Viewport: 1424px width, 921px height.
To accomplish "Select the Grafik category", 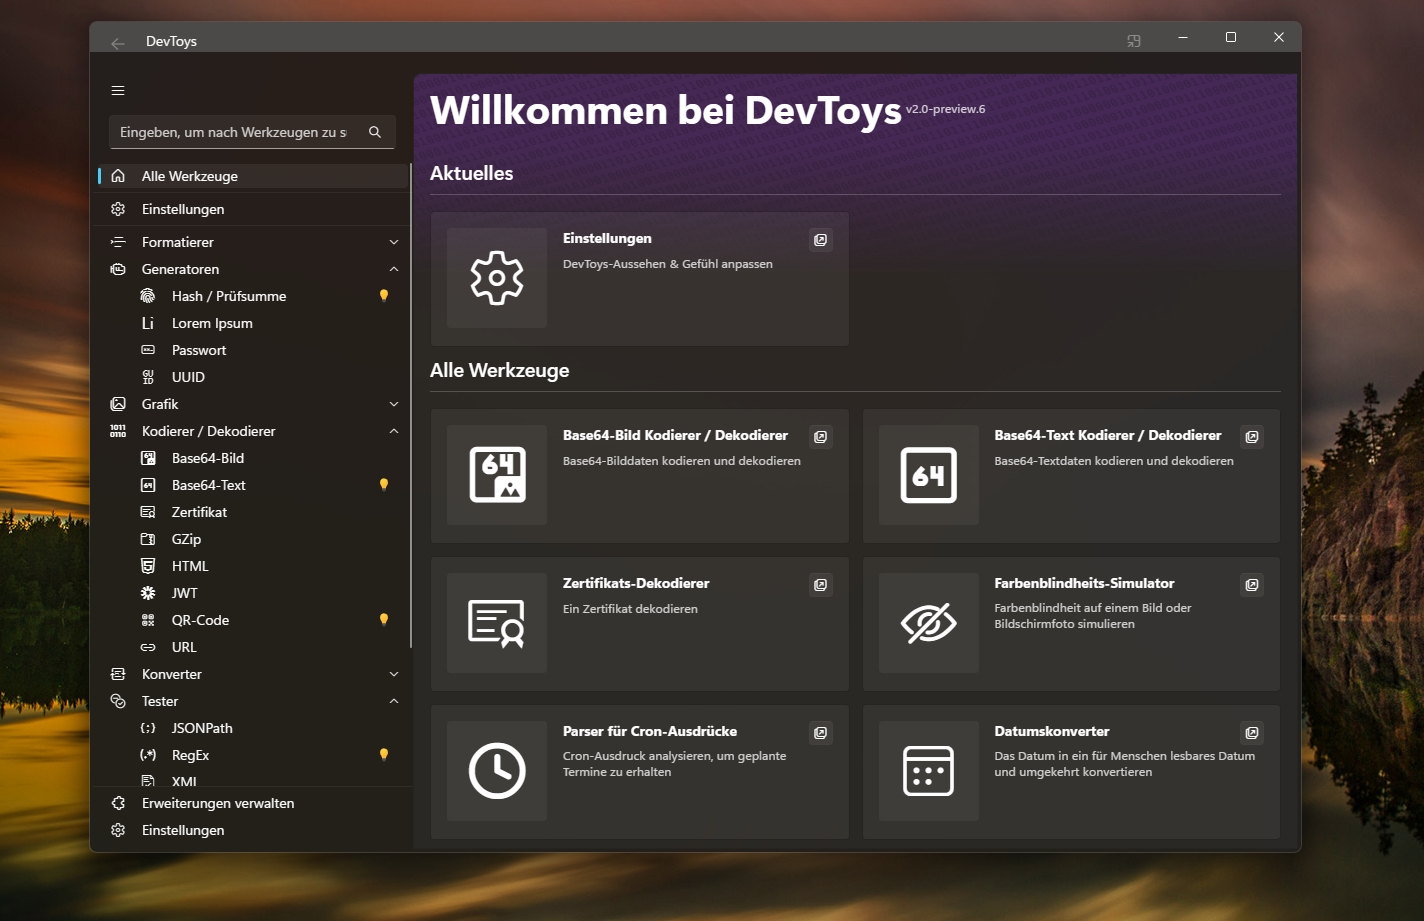I will click(254, 404).
